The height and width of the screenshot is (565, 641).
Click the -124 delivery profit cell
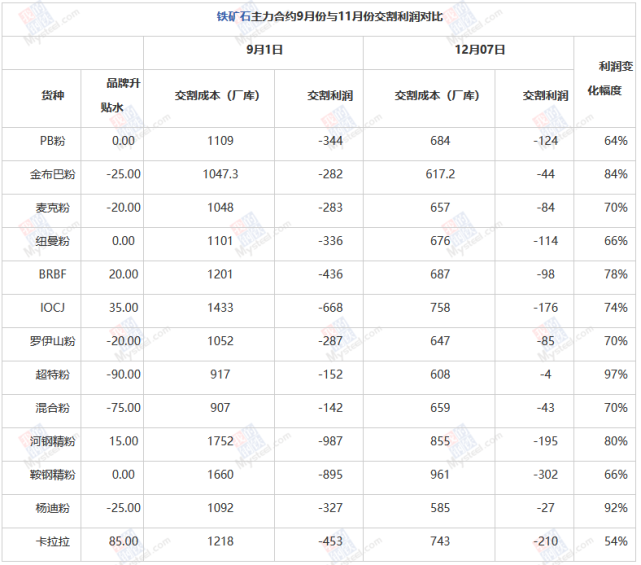pyautogui.click(x=546, y=141)
